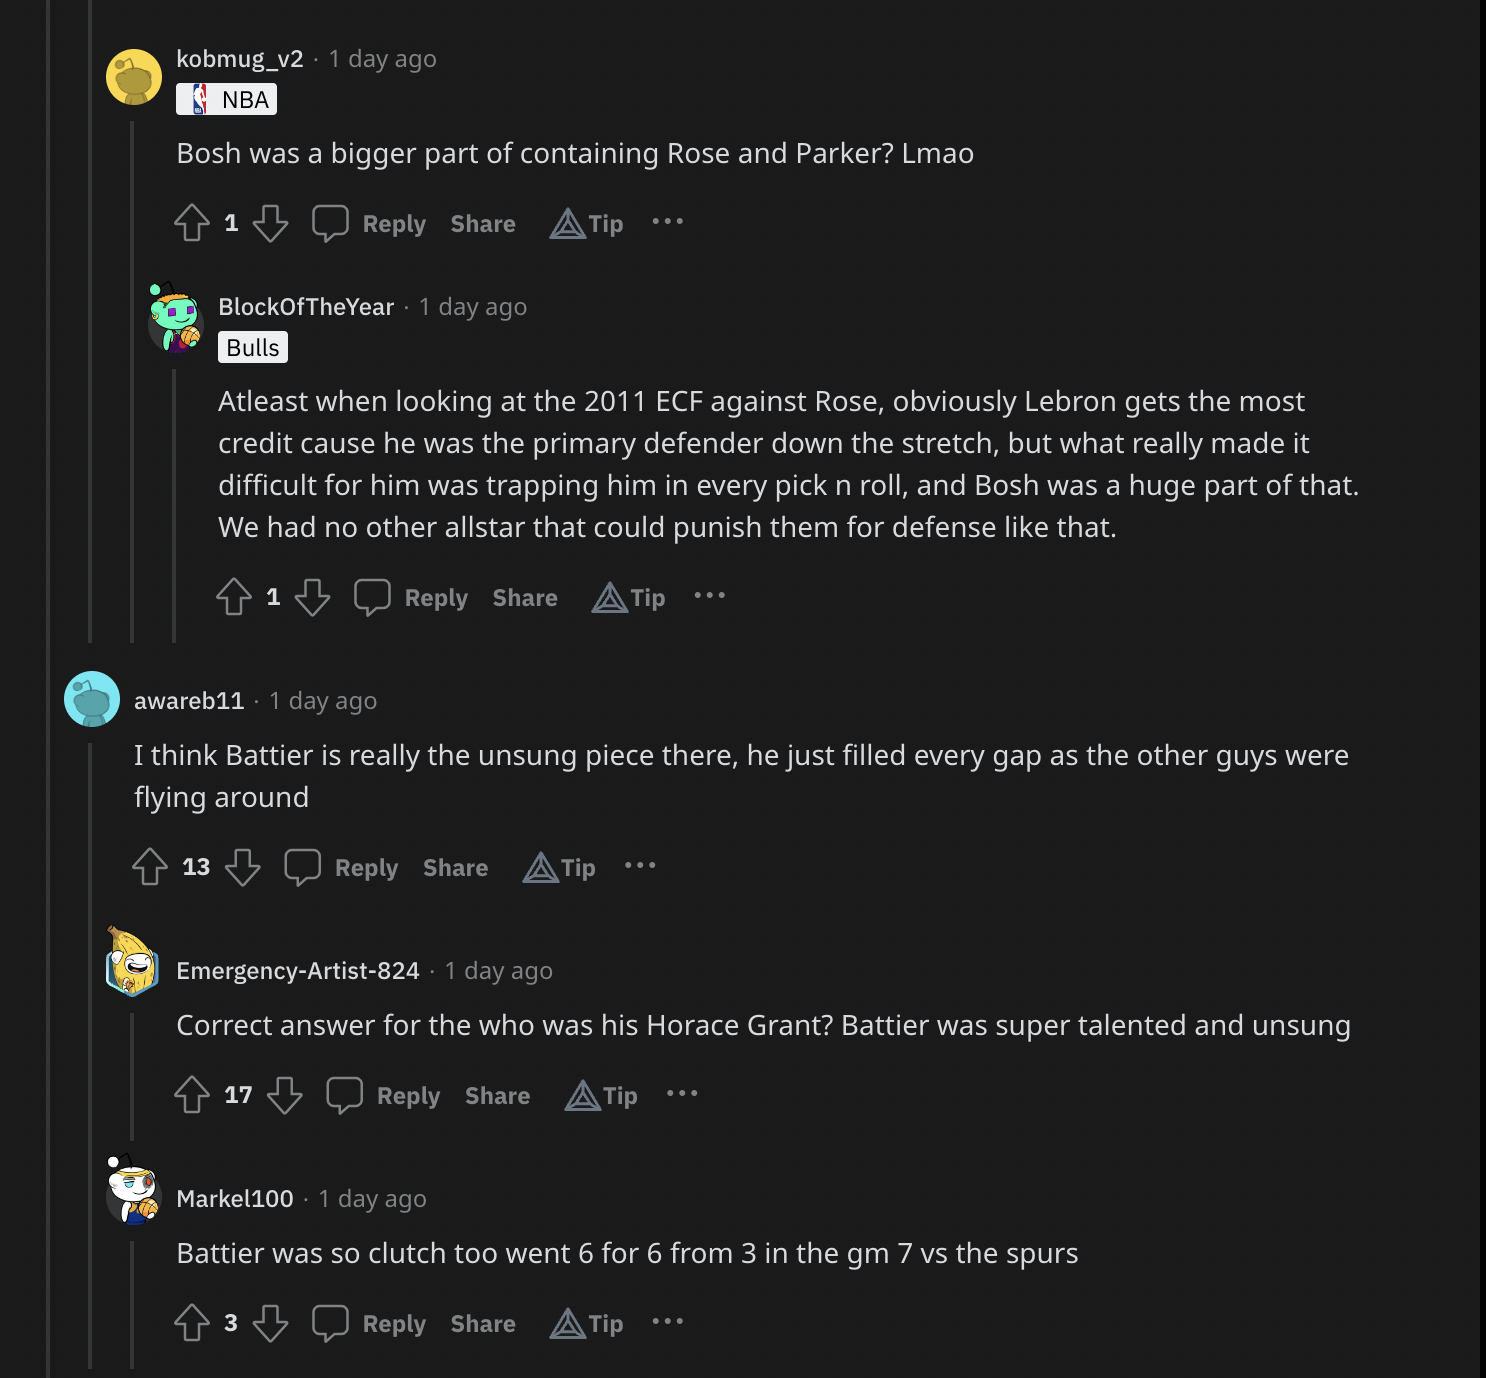Downvote BlockOfTheYear's comment
The height and width of the screenshot is (1378, 1486).
(312, 597)
